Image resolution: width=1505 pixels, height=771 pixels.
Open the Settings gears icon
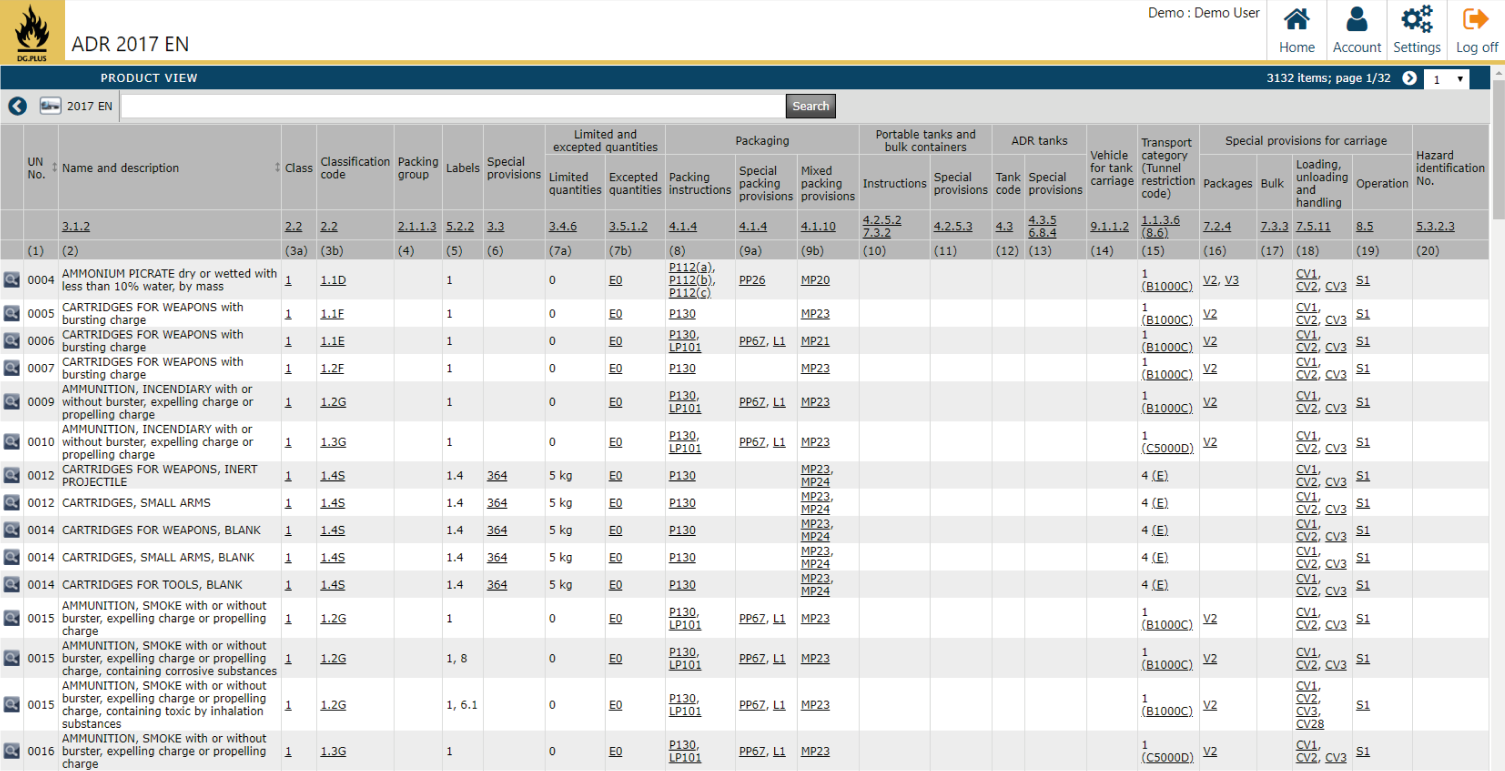click(x=1416, y=20)
